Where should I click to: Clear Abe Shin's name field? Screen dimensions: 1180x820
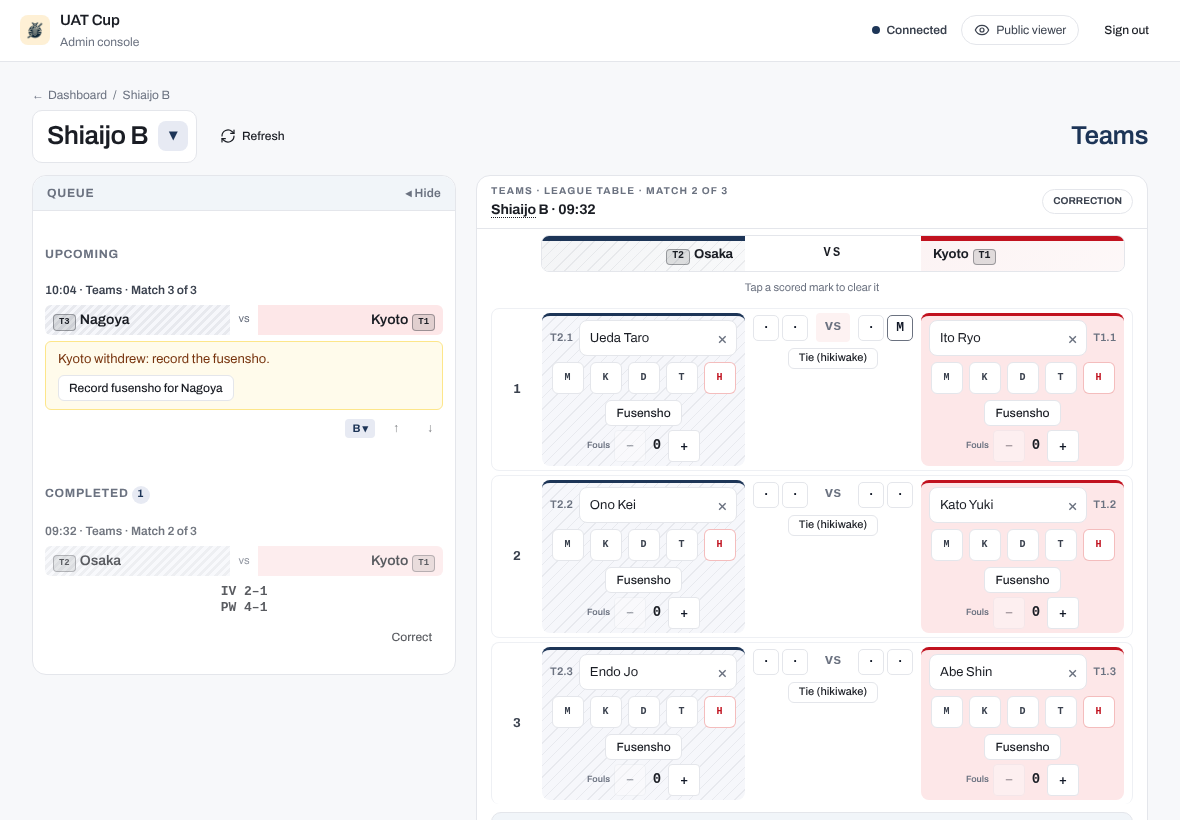1072,673
